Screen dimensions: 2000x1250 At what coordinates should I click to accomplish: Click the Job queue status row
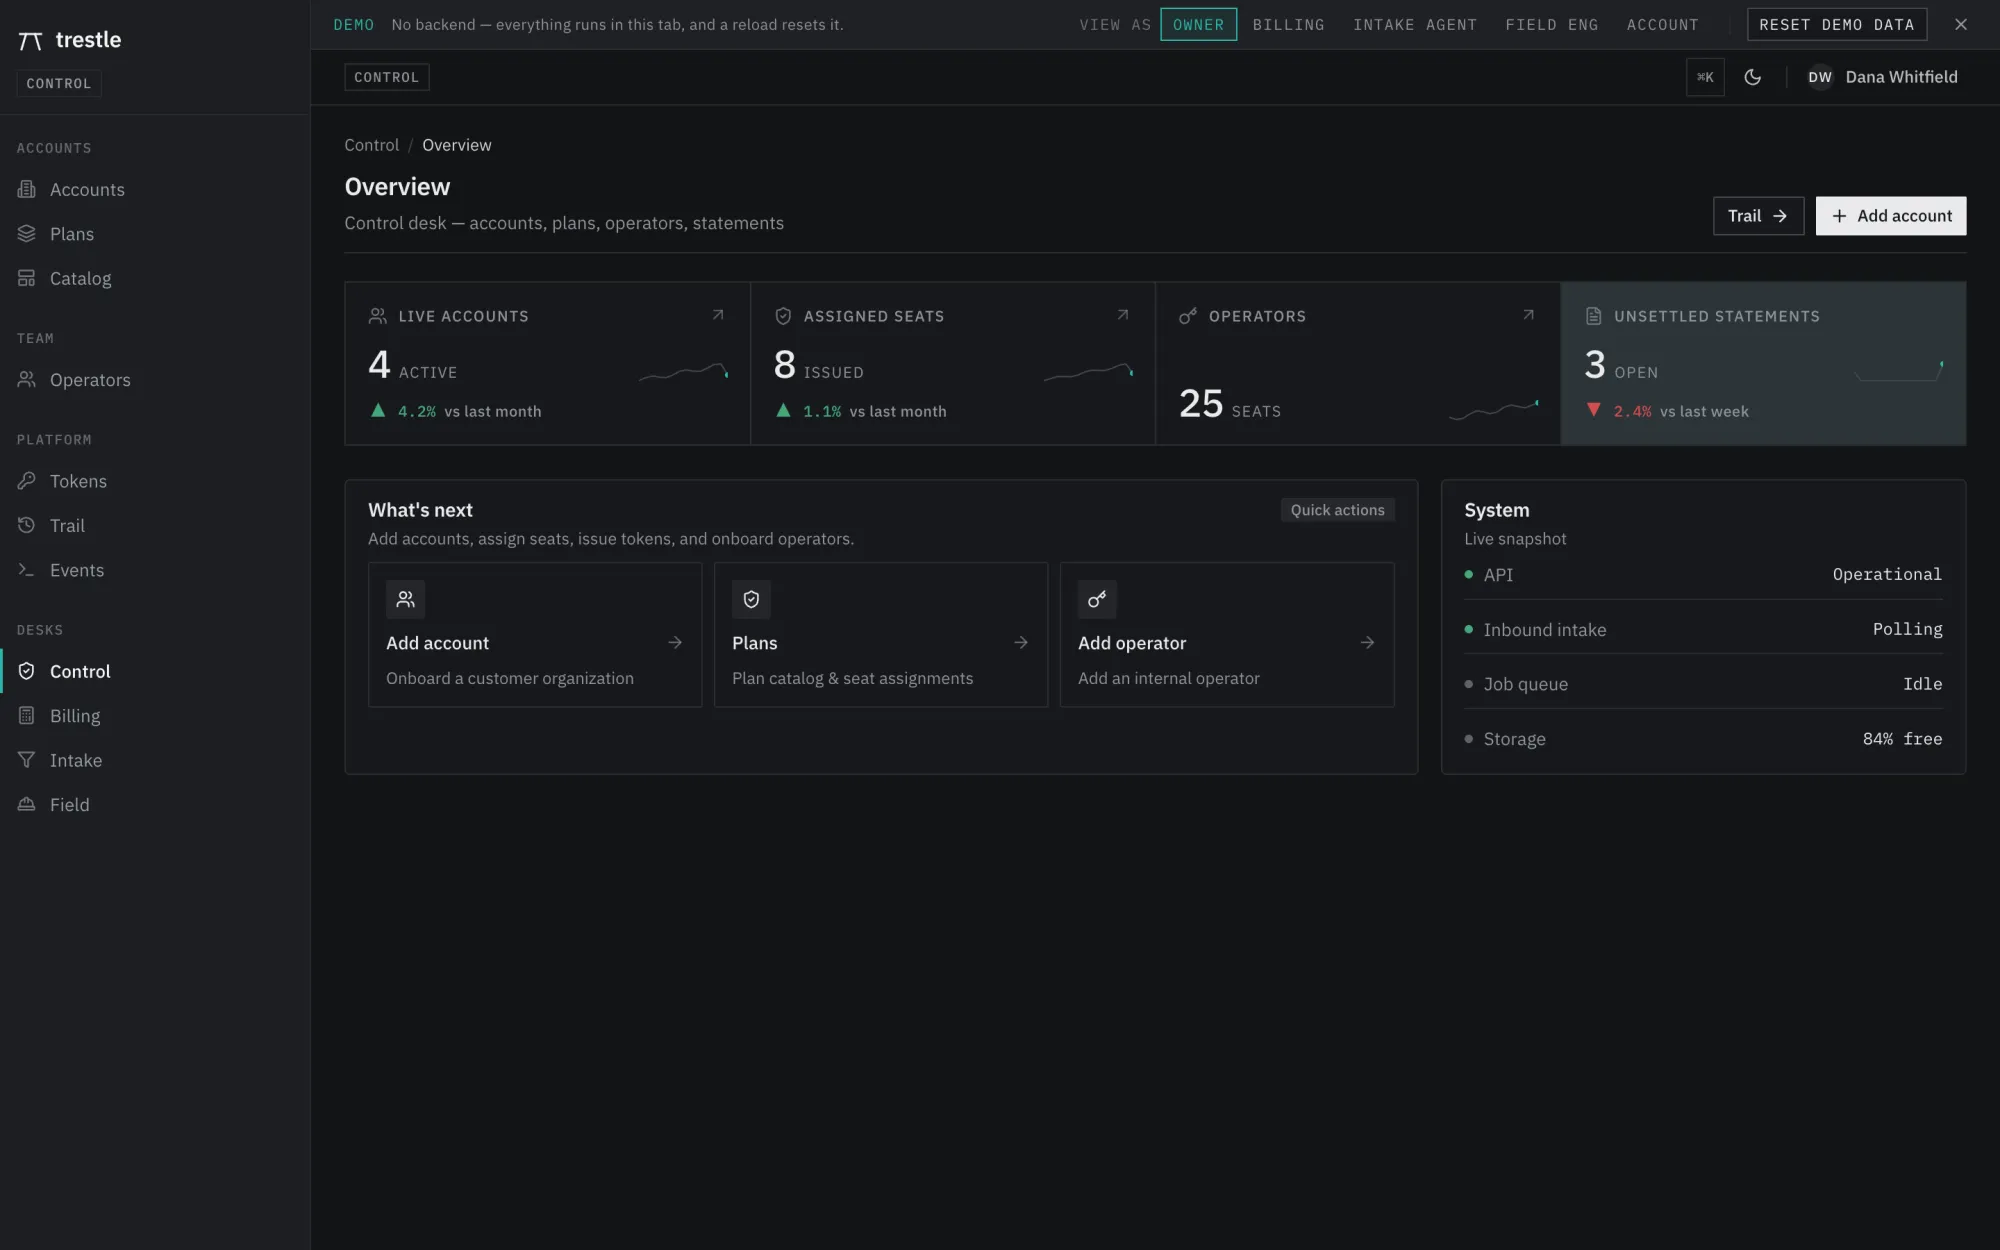tap(1703, 684)
